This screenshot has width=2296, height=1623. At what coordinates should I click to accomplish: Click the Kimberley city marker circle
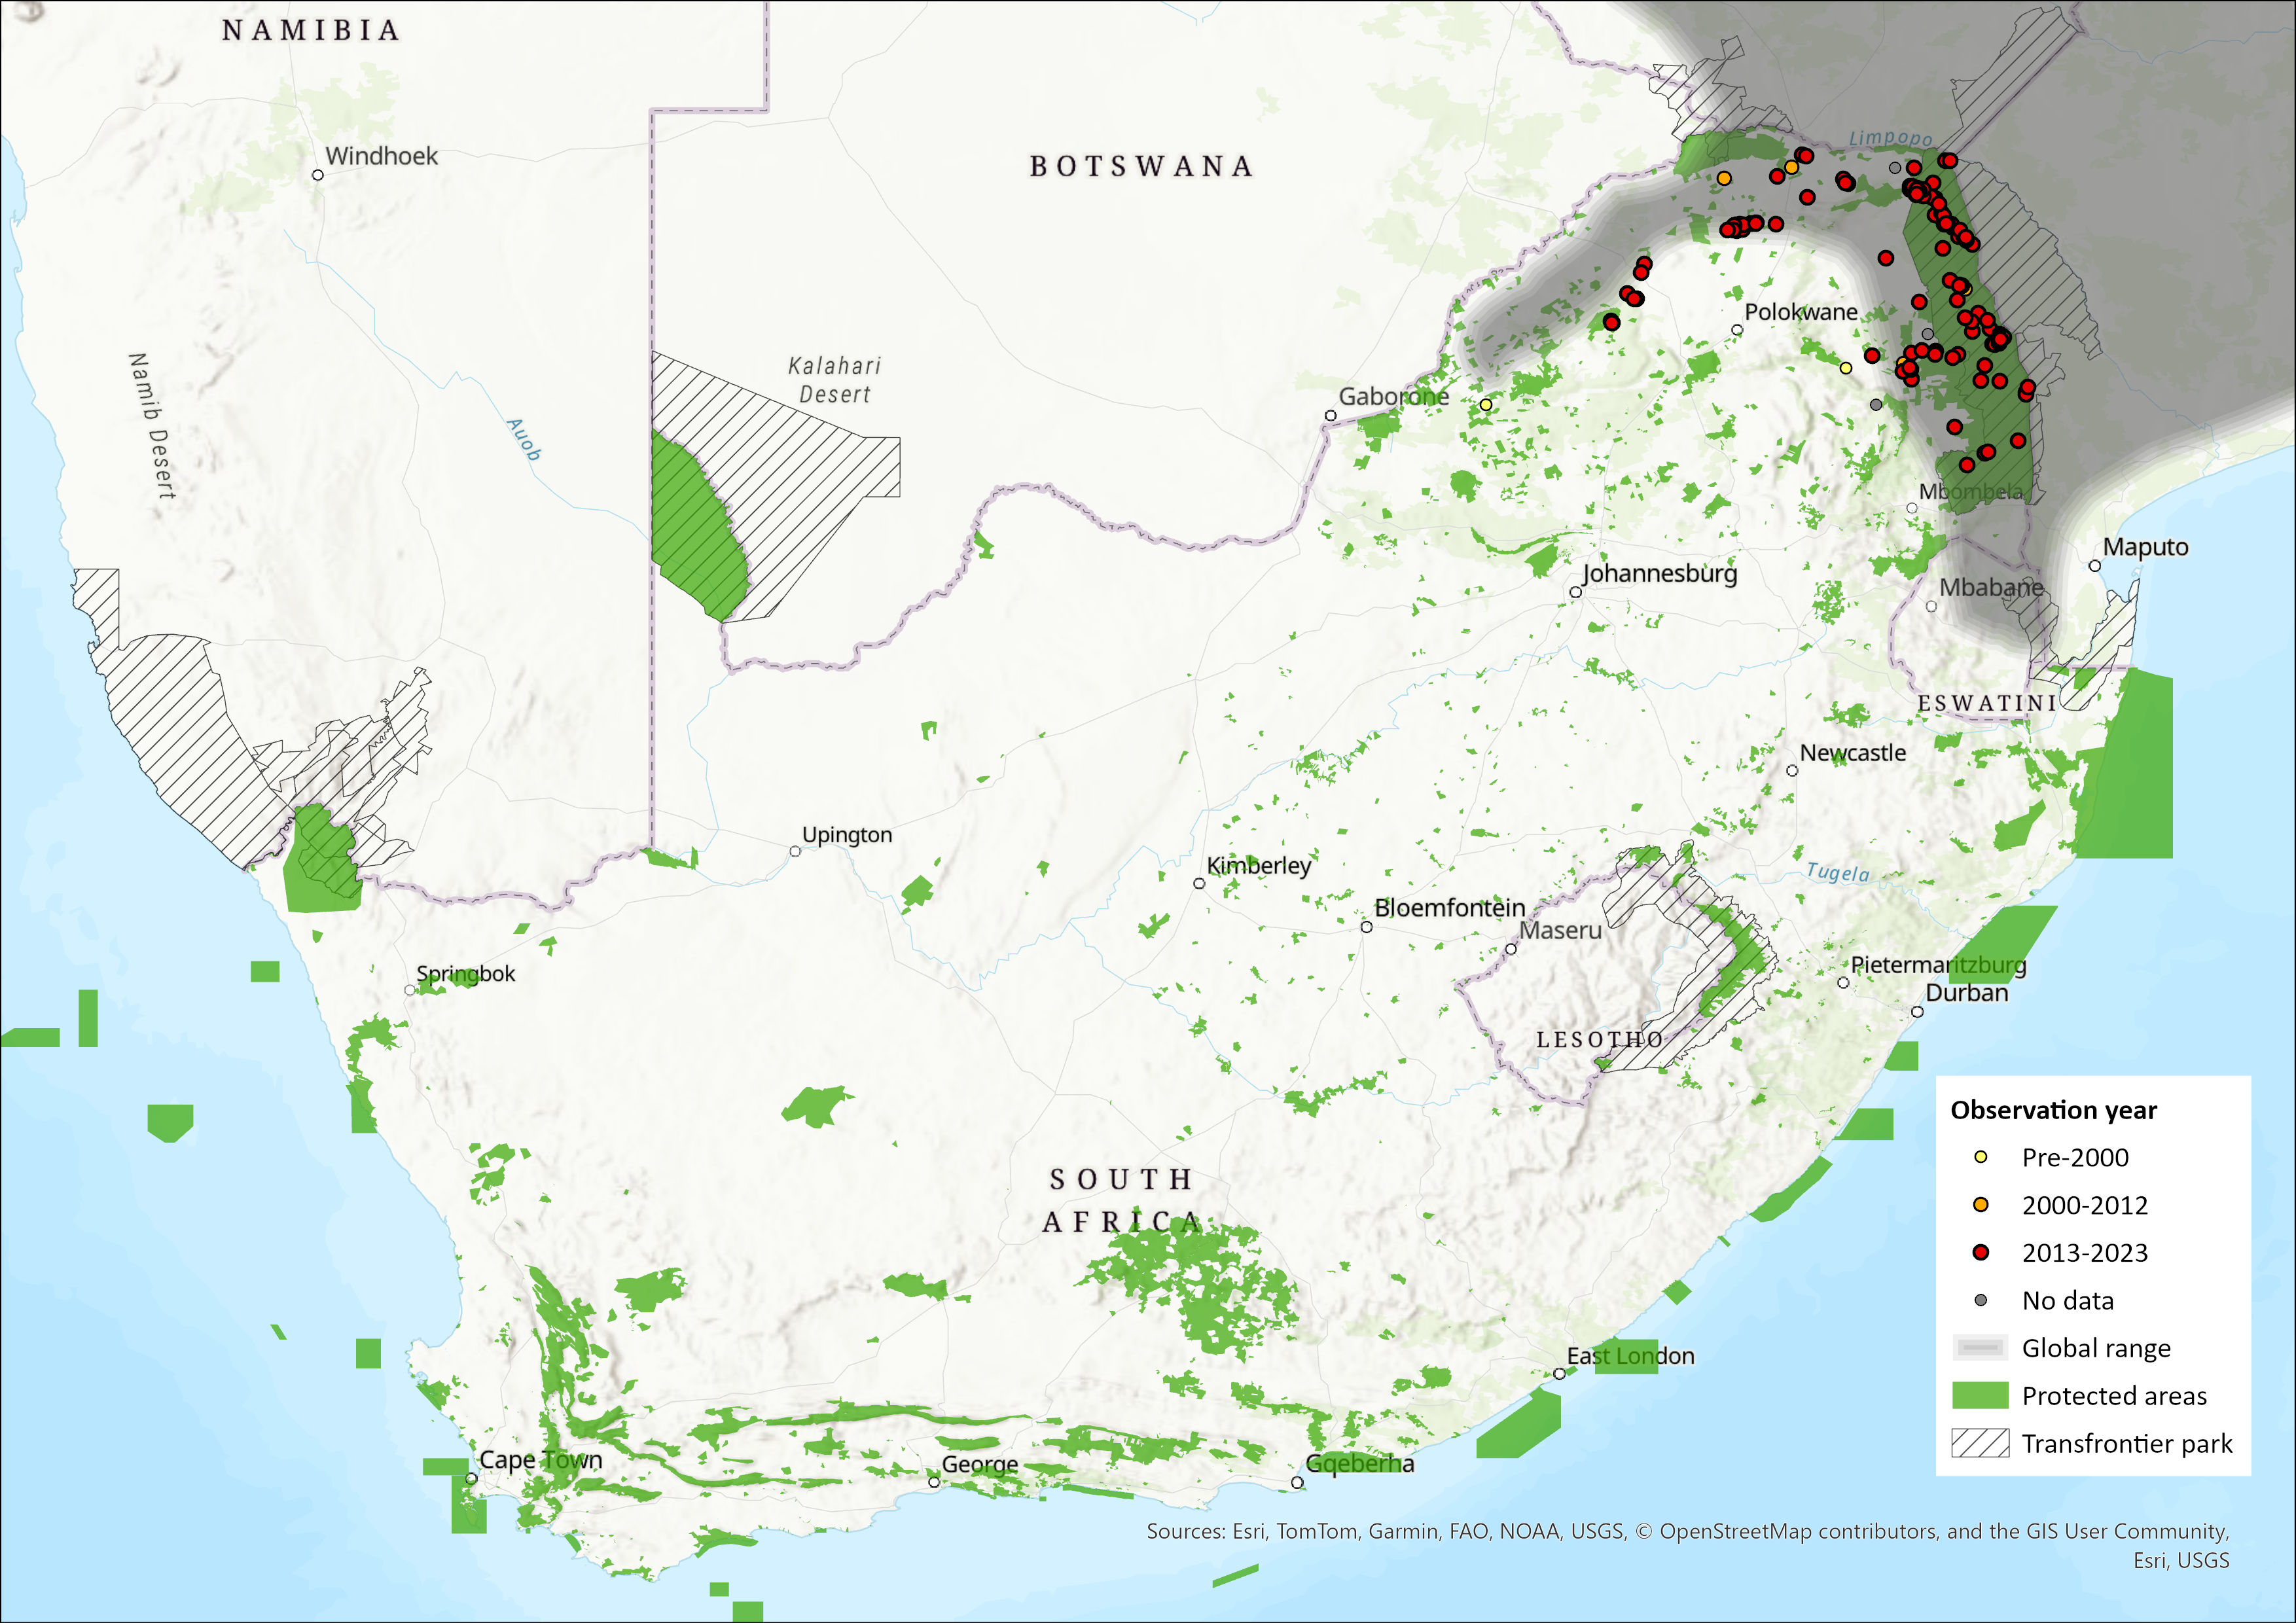(1199, 883)
